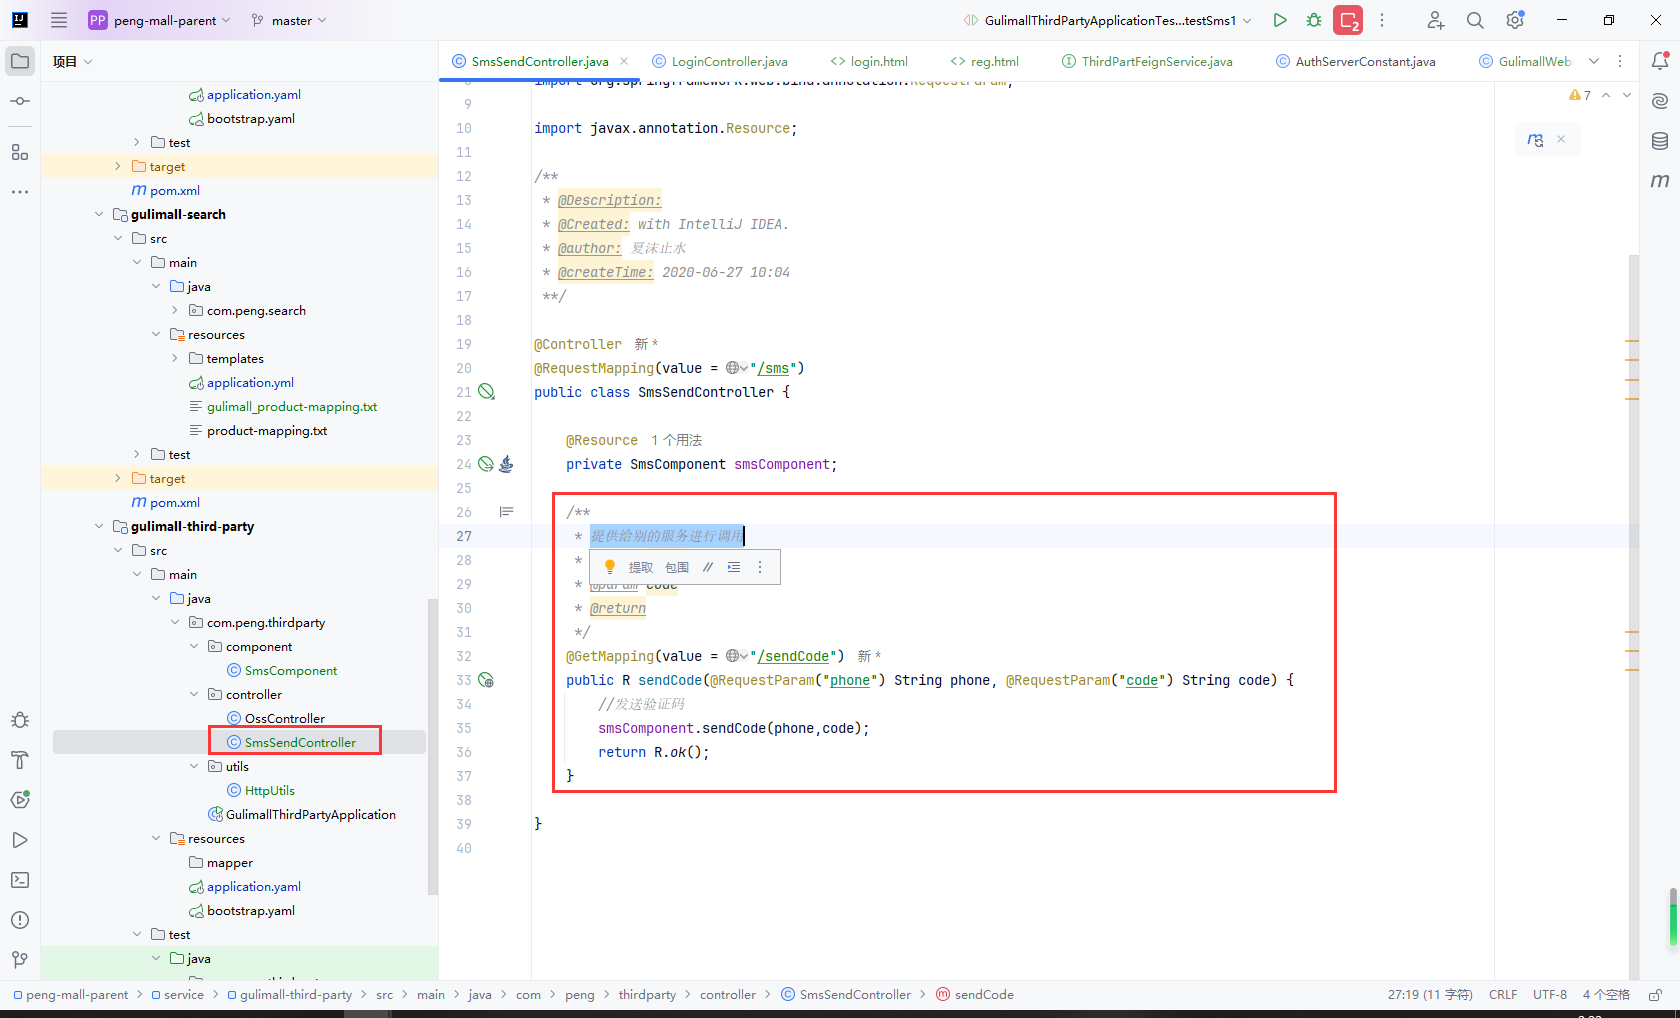
Task: Open IDE settings gear
Action: [1515, 20]
